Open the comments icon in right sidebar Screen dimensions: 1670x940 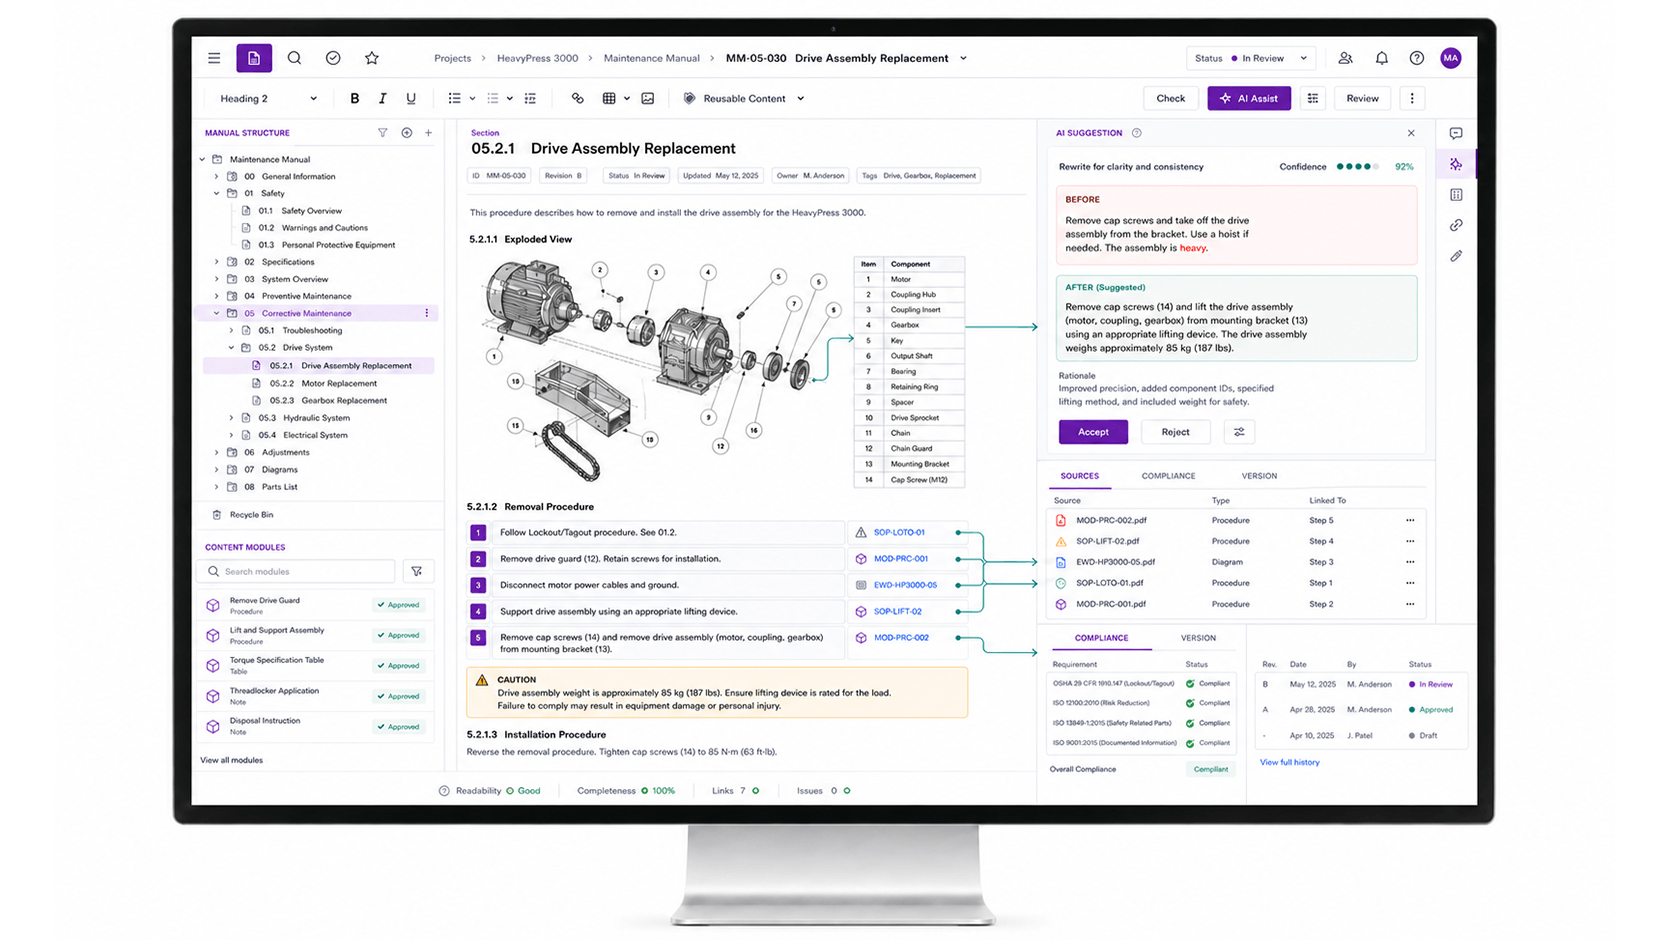click(x=1456, y=133)
